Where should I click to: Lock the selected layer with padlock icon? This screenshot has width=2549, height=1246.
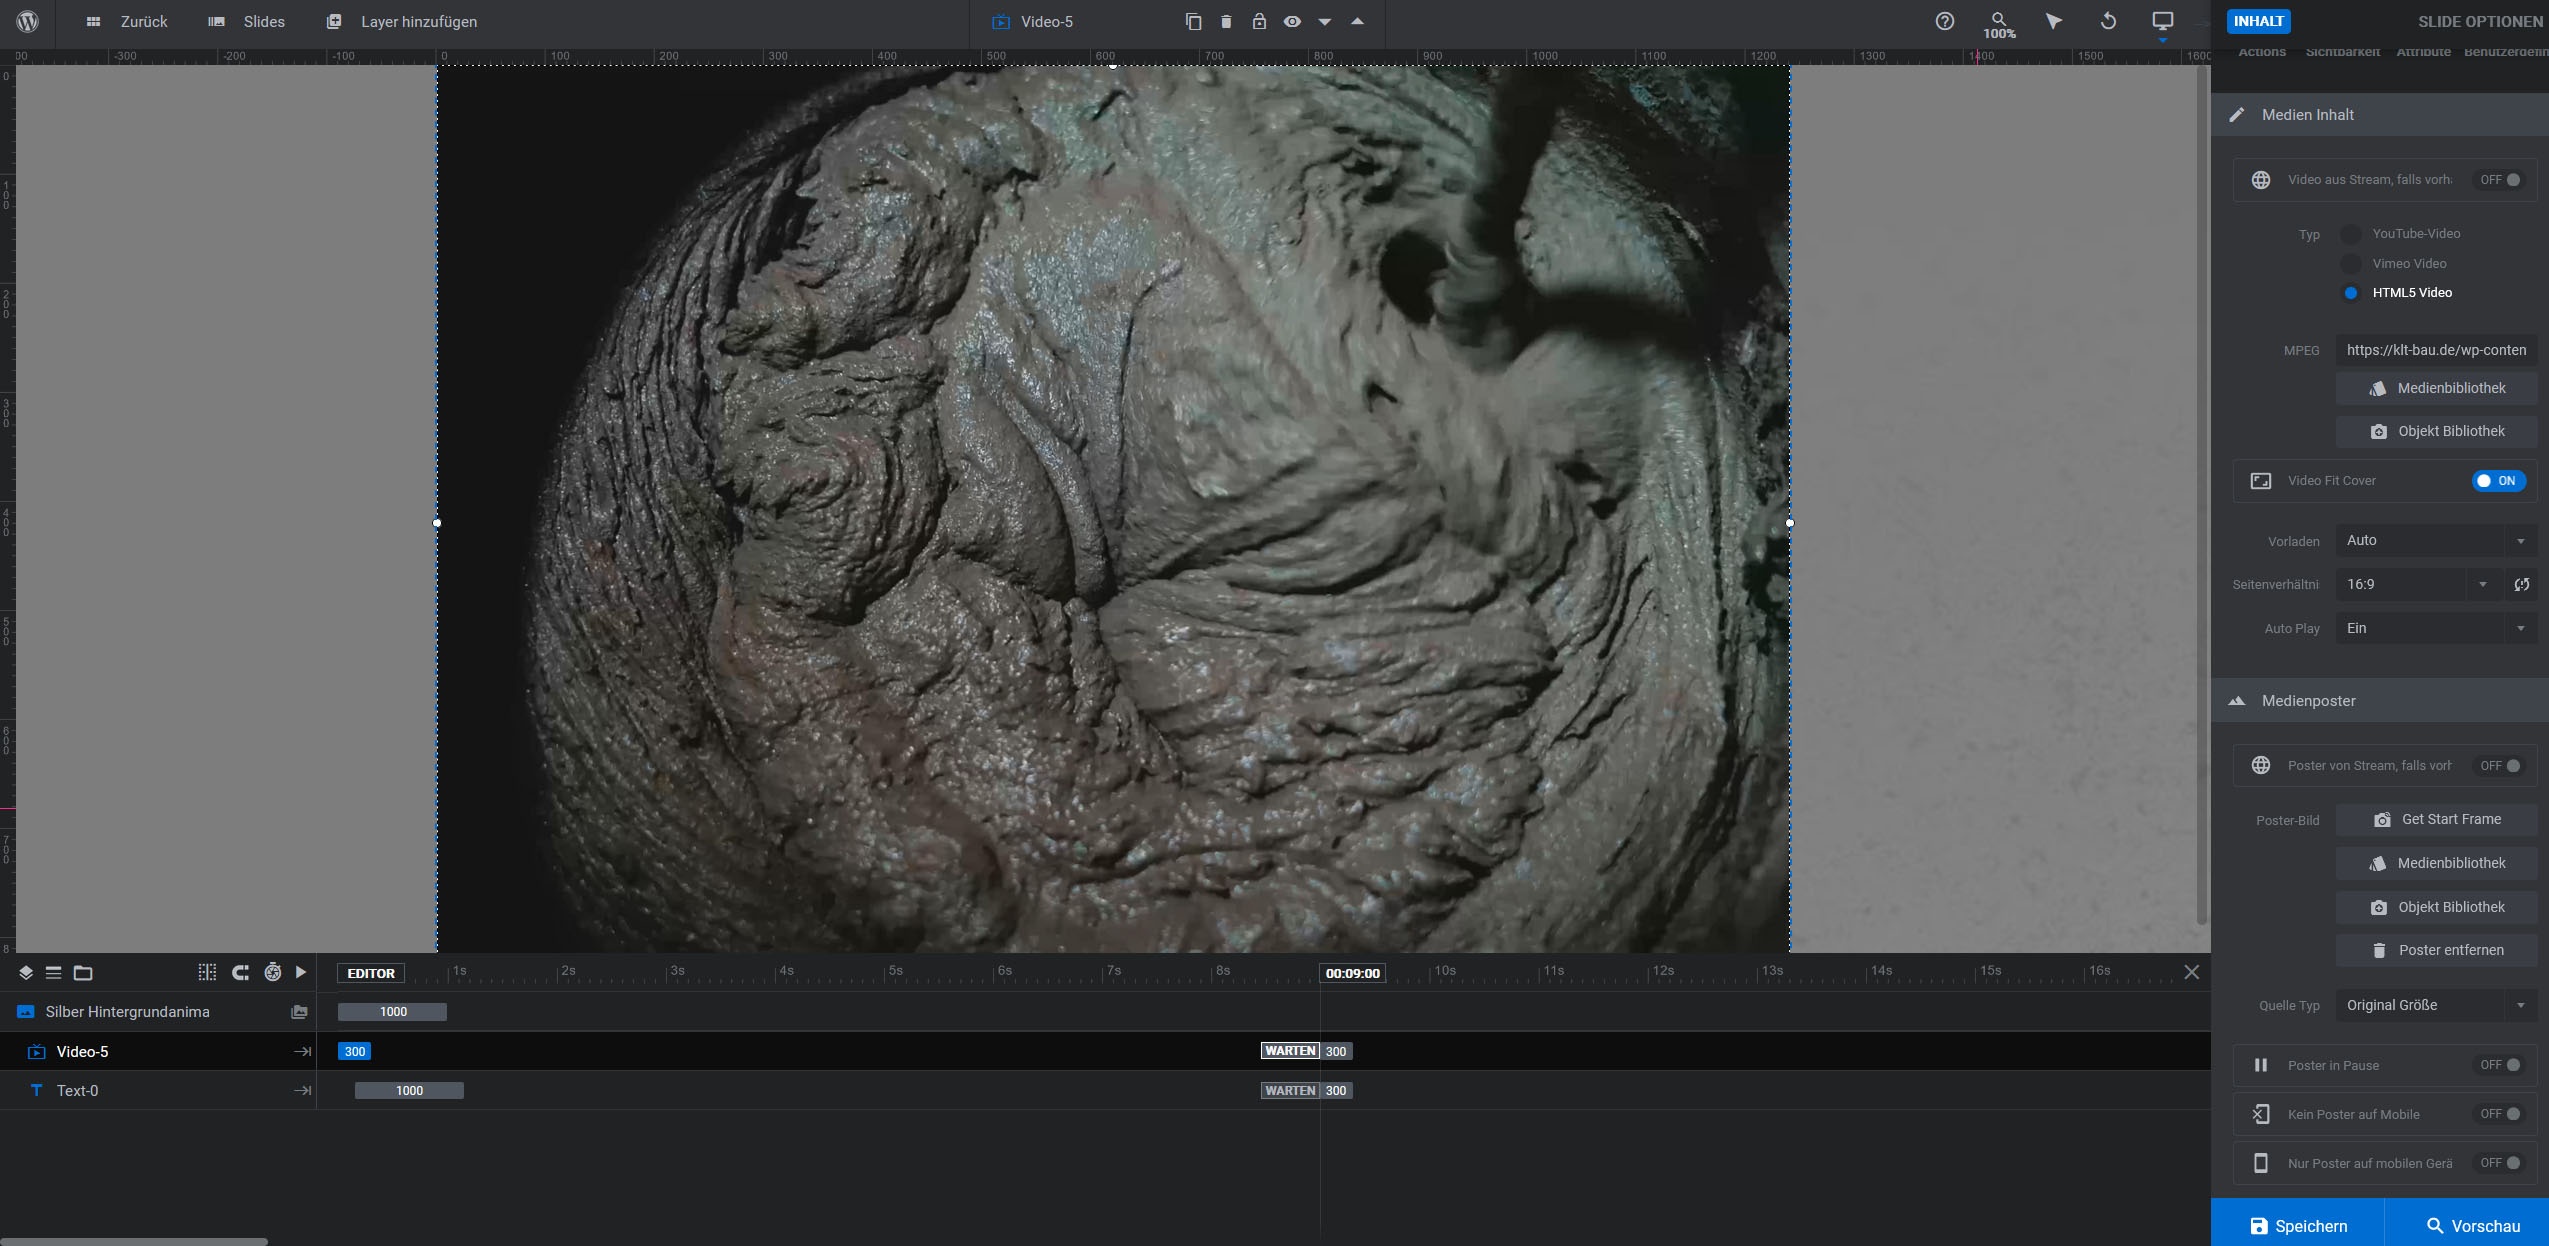(1259, 21)
